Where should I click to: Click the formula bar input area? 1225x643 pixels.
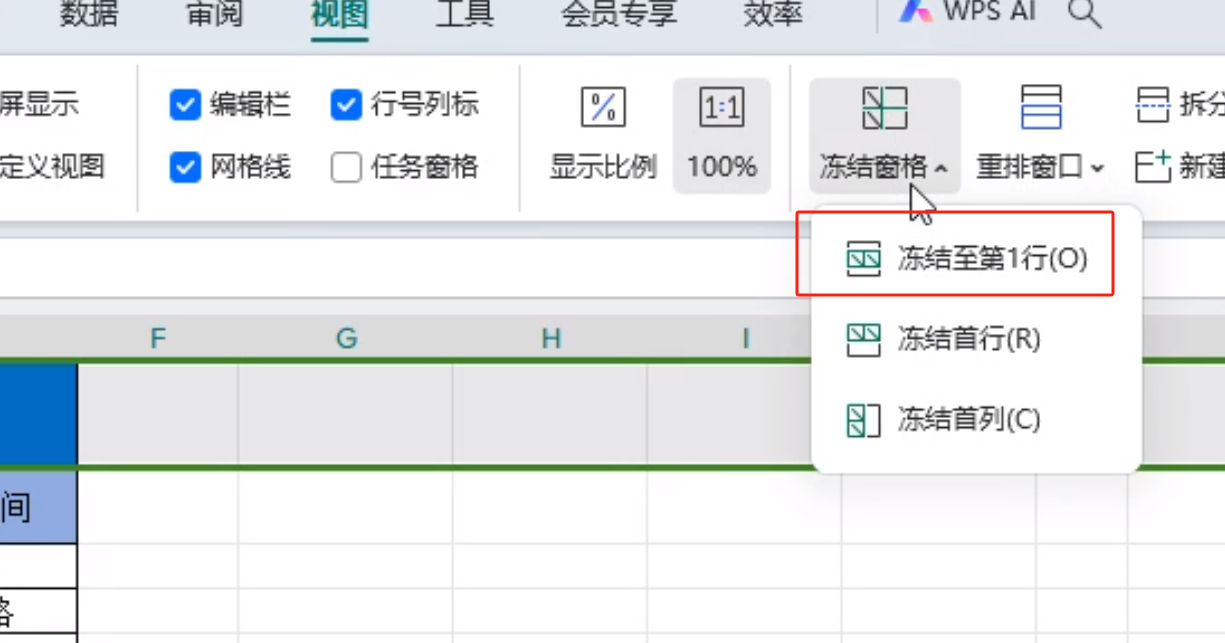click(405, 268)
